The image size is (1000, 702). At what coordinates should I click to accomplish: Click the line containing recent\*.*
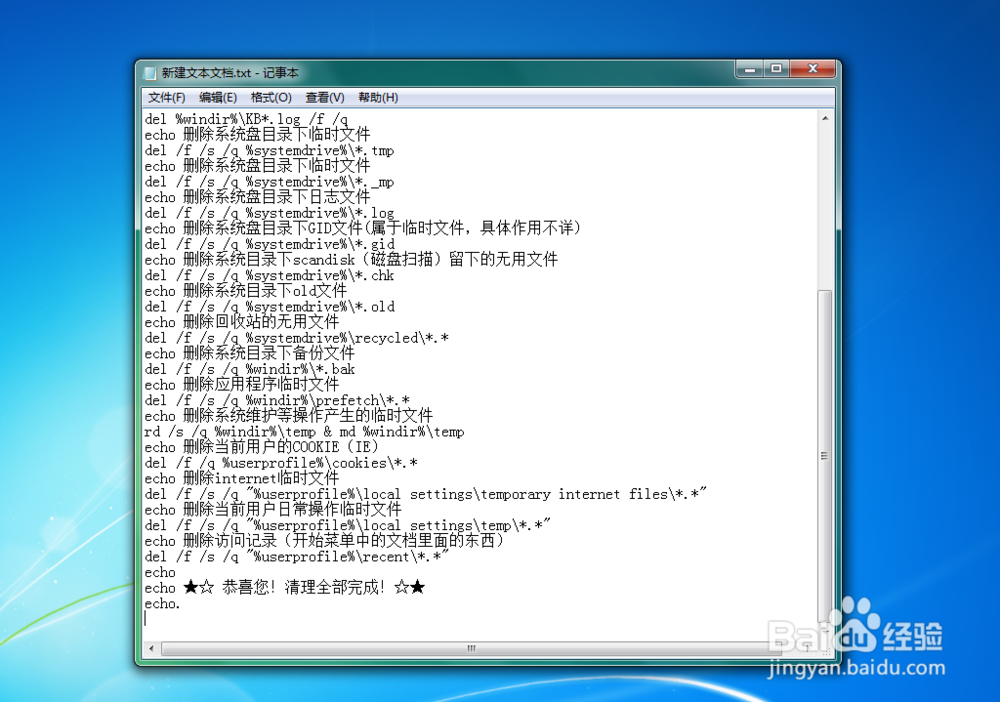coord(297,557)
